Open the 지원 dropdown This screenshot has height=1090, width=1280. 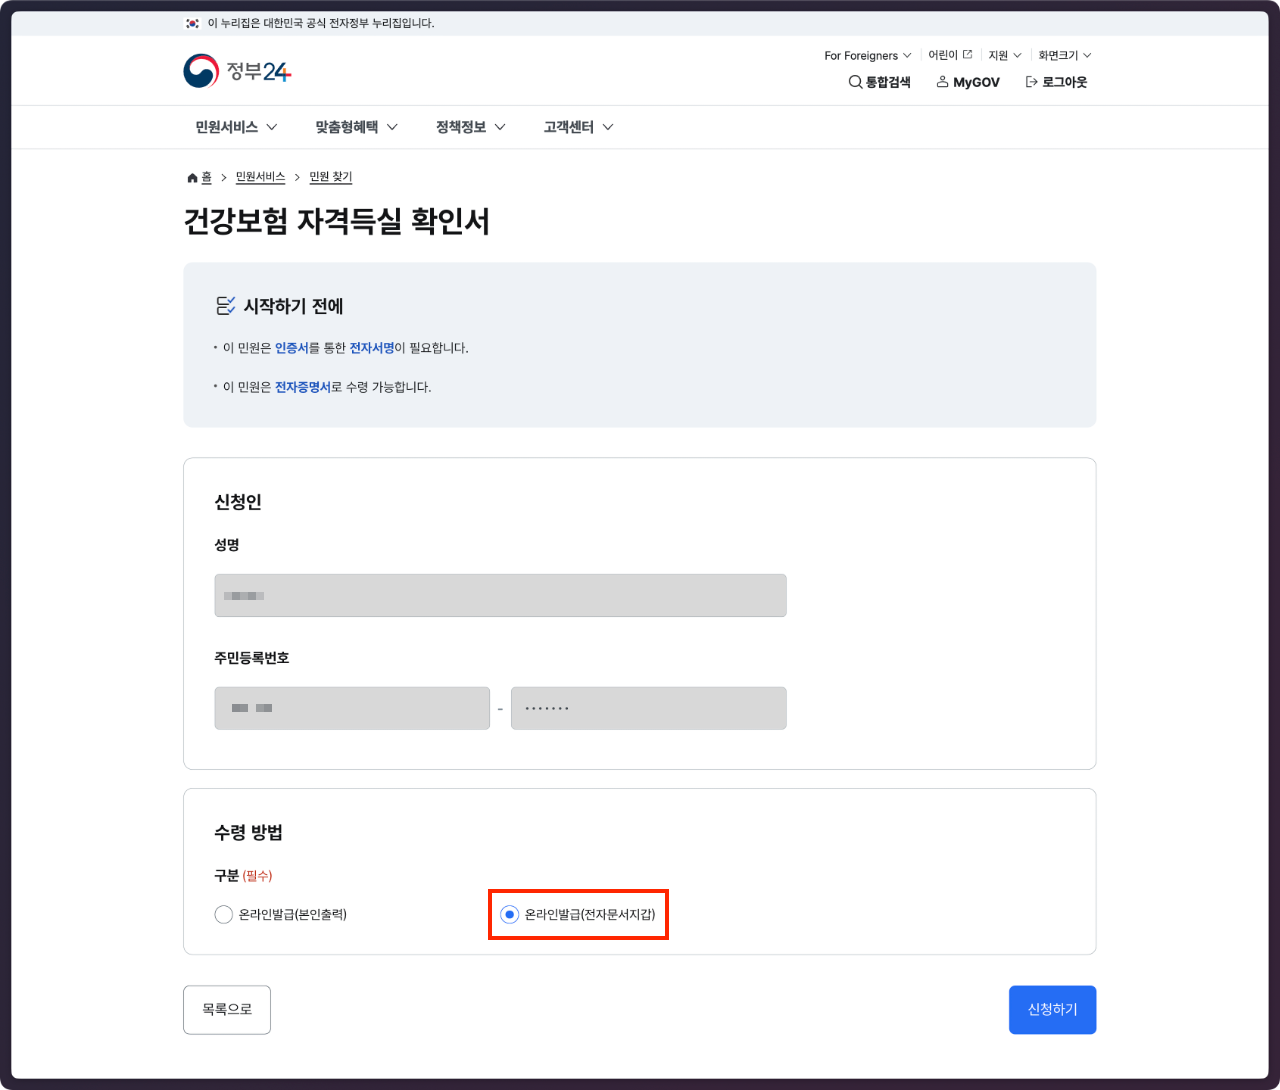(x=1003, y=55)
